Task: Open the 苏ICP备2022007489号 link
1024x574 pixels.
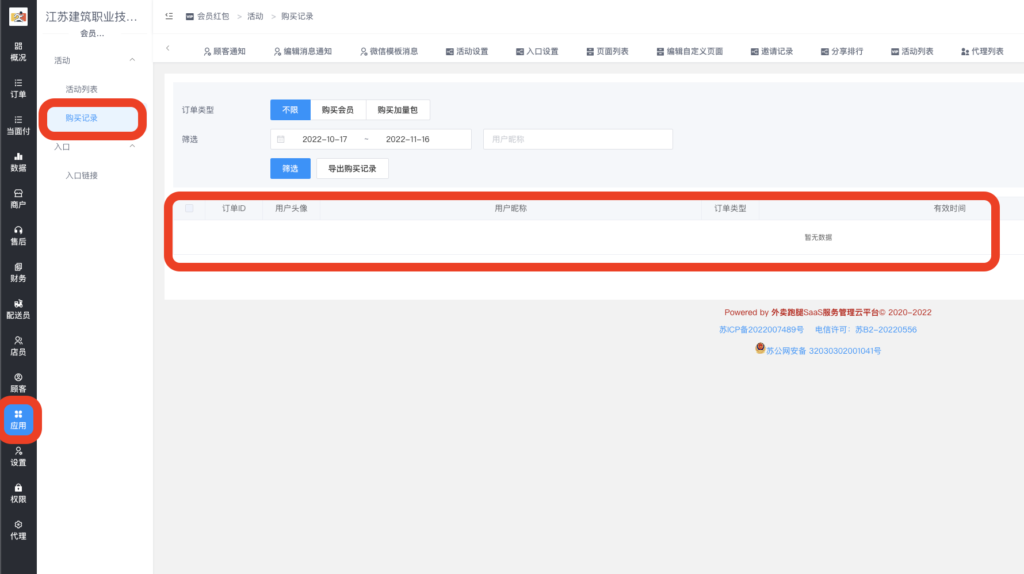Action: 761,330
